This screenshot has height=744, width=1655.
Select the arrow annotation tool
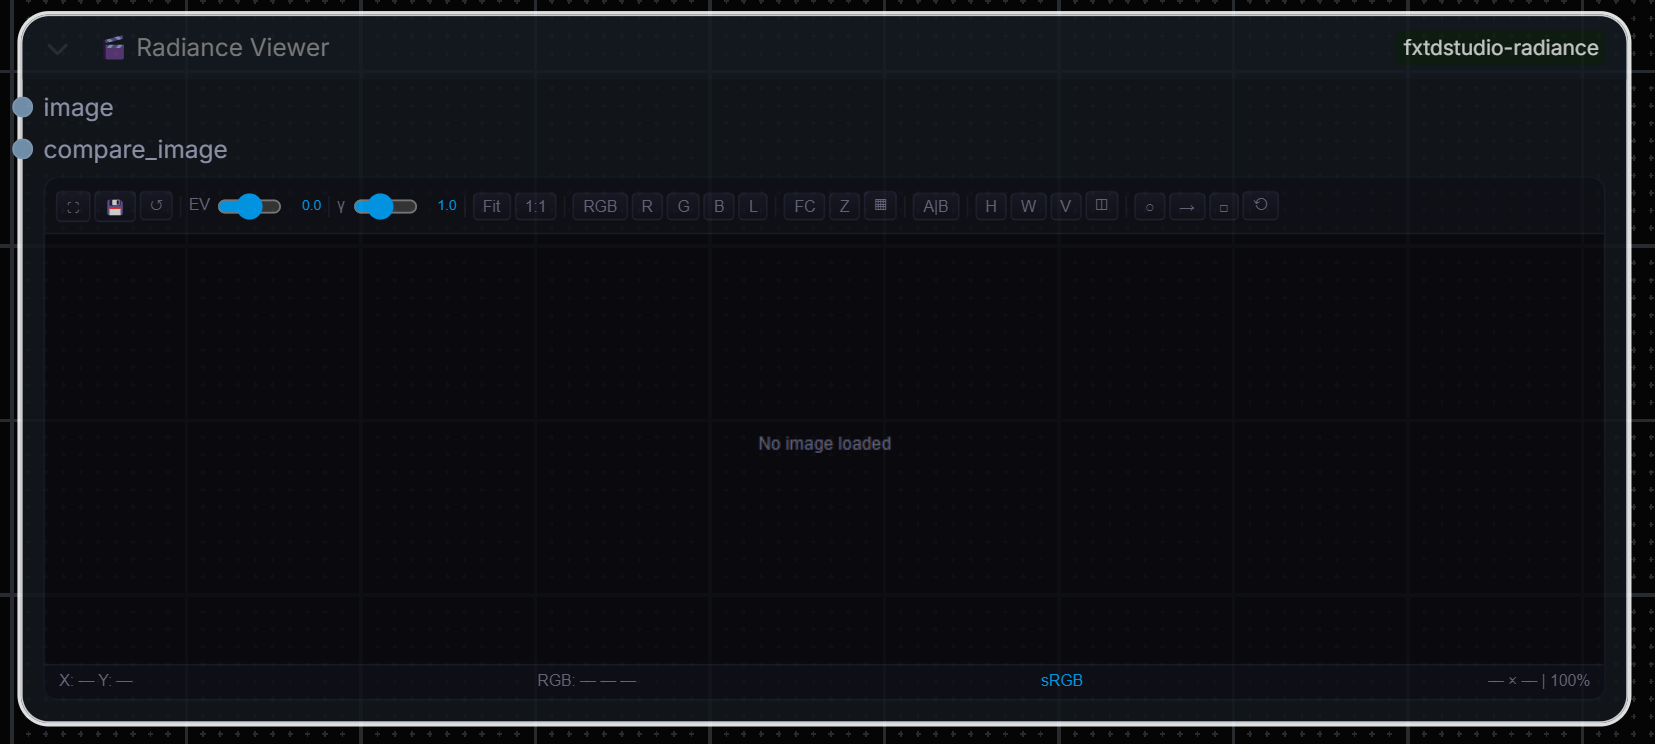click(1187, 207)
